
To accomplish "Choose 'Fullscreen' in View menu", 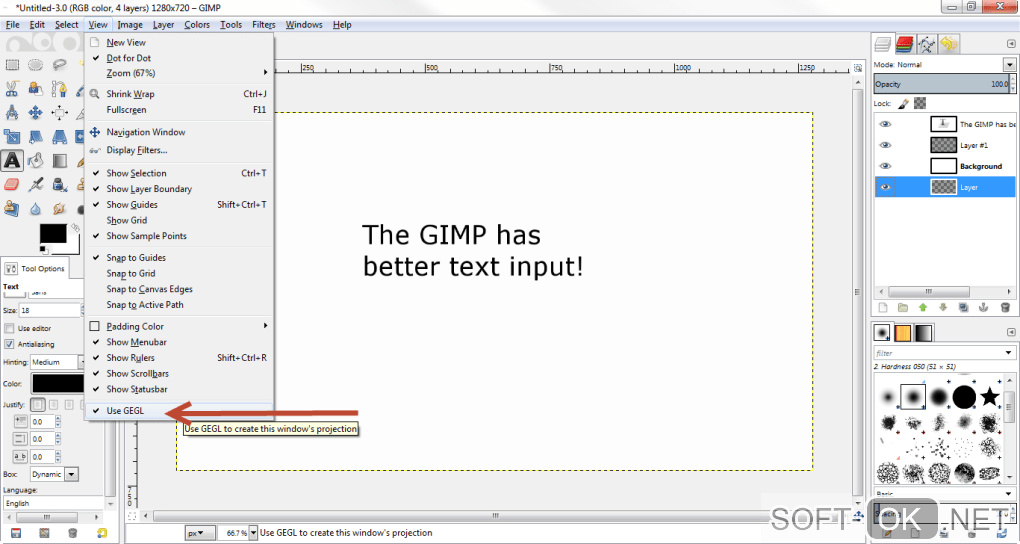I will click(x=179, y=110).
